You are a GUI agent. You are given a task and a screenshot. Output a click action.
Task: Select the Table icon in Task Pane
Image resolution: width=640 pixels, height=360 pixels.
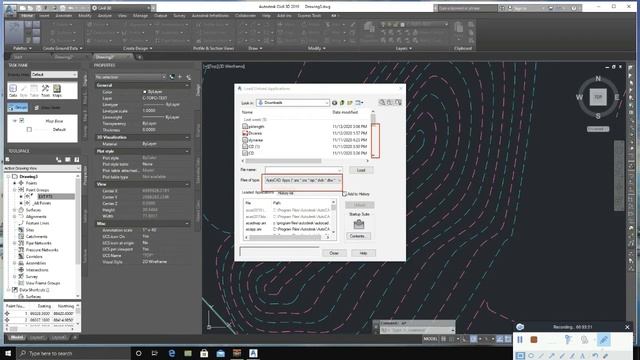(34, 91)
